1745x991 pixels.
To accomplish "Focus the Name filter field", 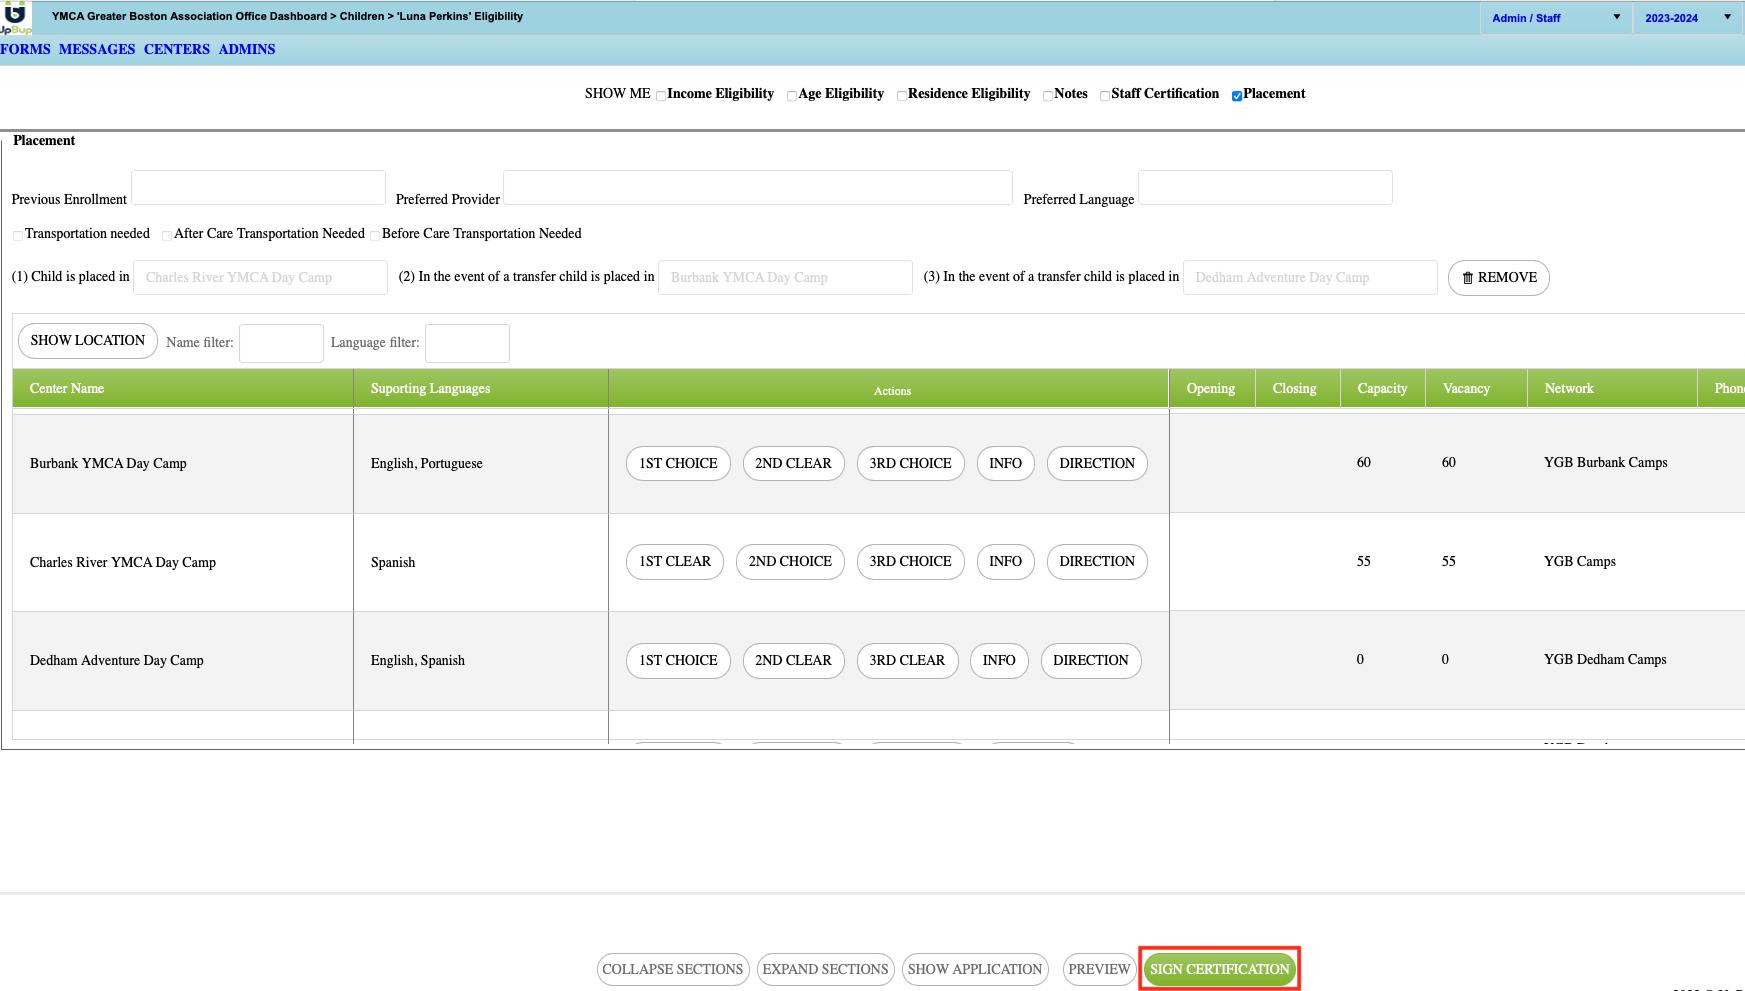I will pyautogui.click(x=281, y=343).
